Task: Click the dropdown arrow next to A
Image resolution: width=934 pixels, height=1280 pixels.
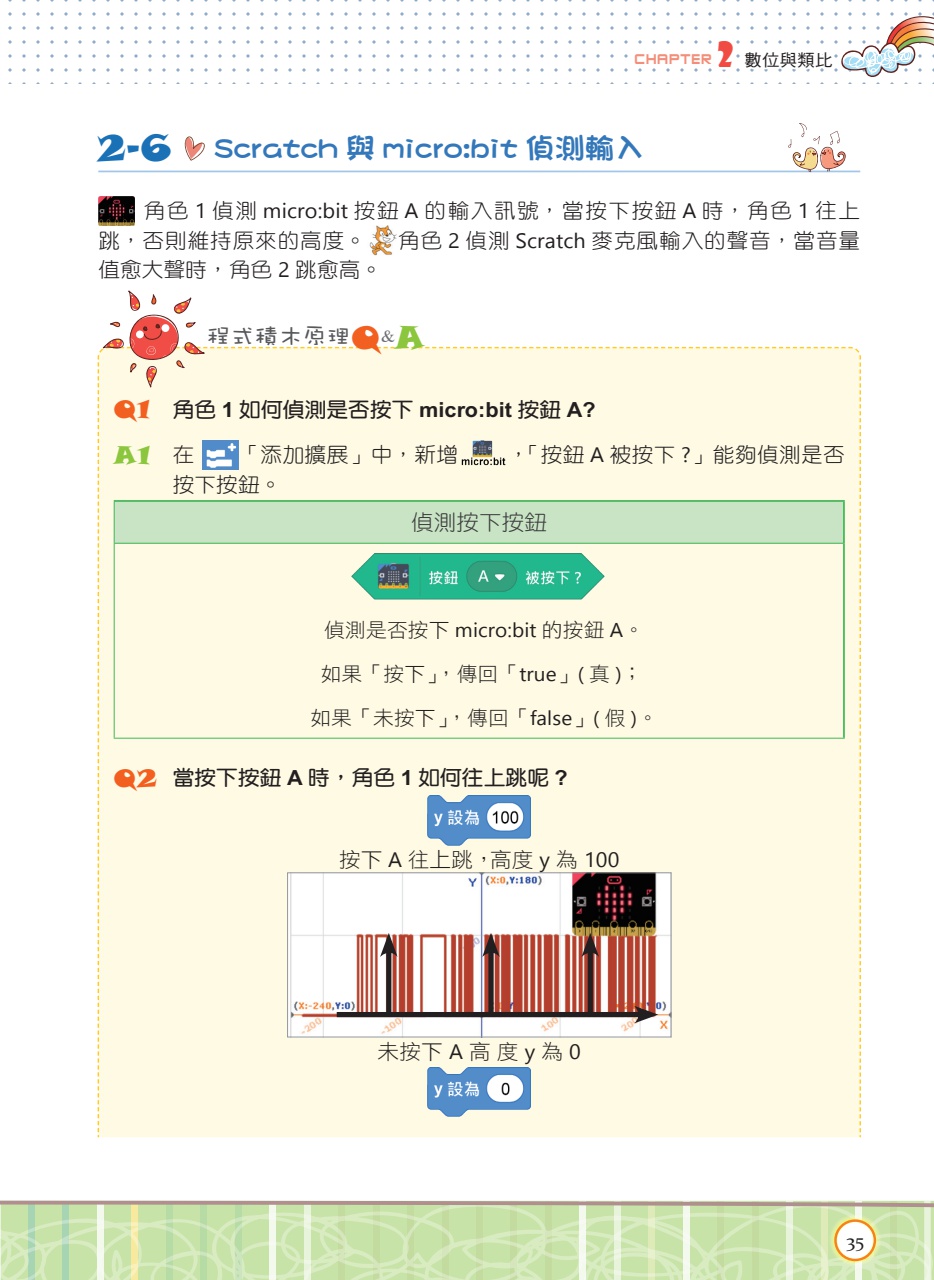Action: [x=500, y=577]
